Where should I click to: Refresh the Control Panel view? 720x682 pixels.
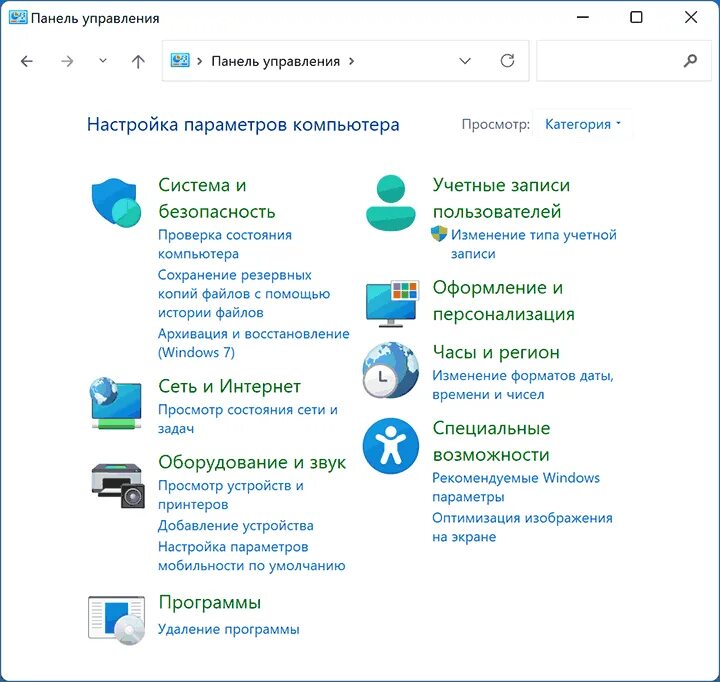pyautogui.click(x=507, y=61)
